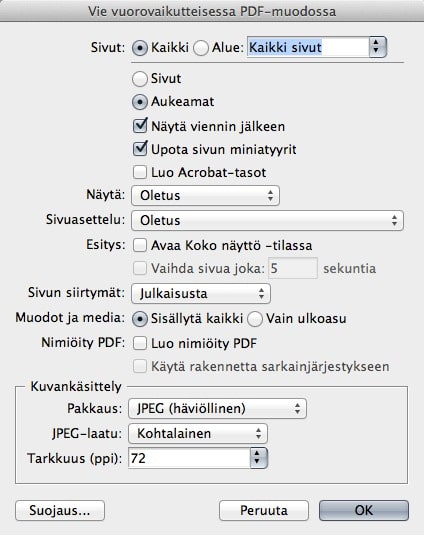Open the Näytä dropdown
Viewport: 424px width, 535px height.
tap(205, 196)
